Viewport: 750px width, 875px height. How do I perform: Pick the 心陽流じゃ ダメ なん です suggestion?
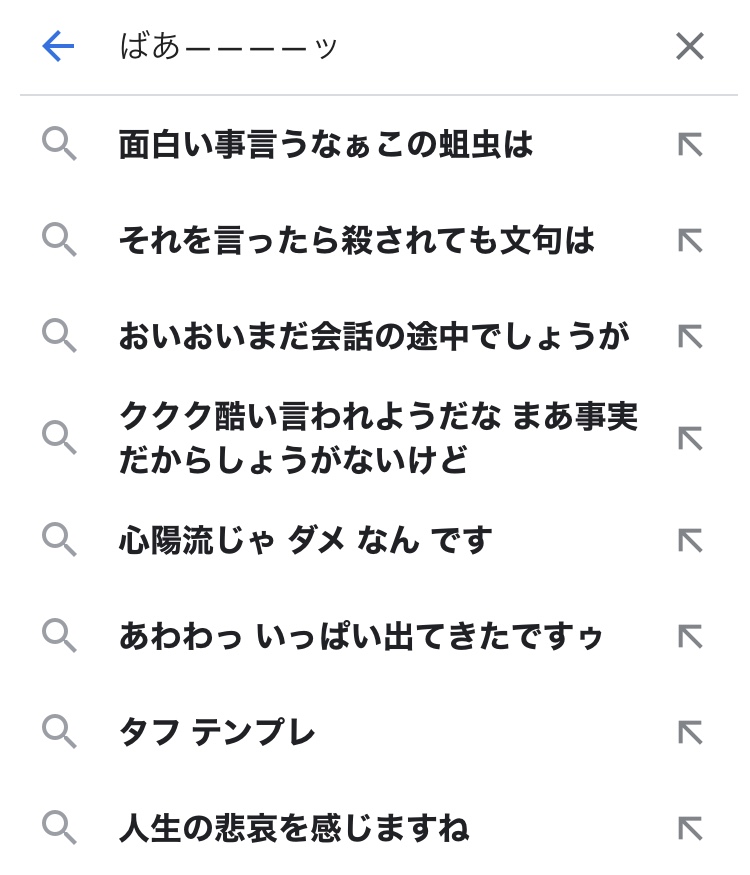(306, 541)
